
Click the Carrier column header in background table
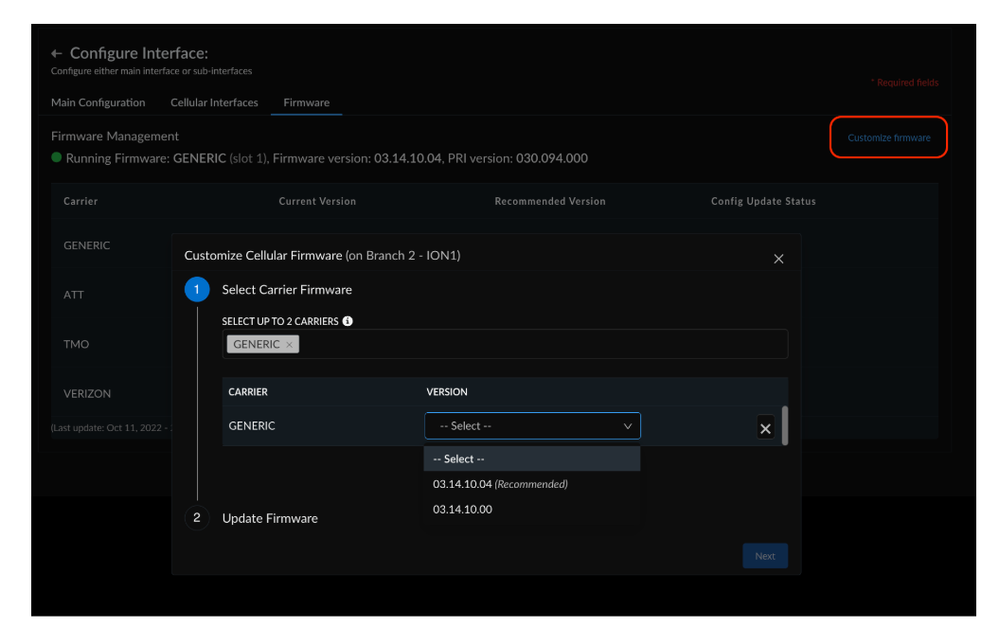point(80,201)
